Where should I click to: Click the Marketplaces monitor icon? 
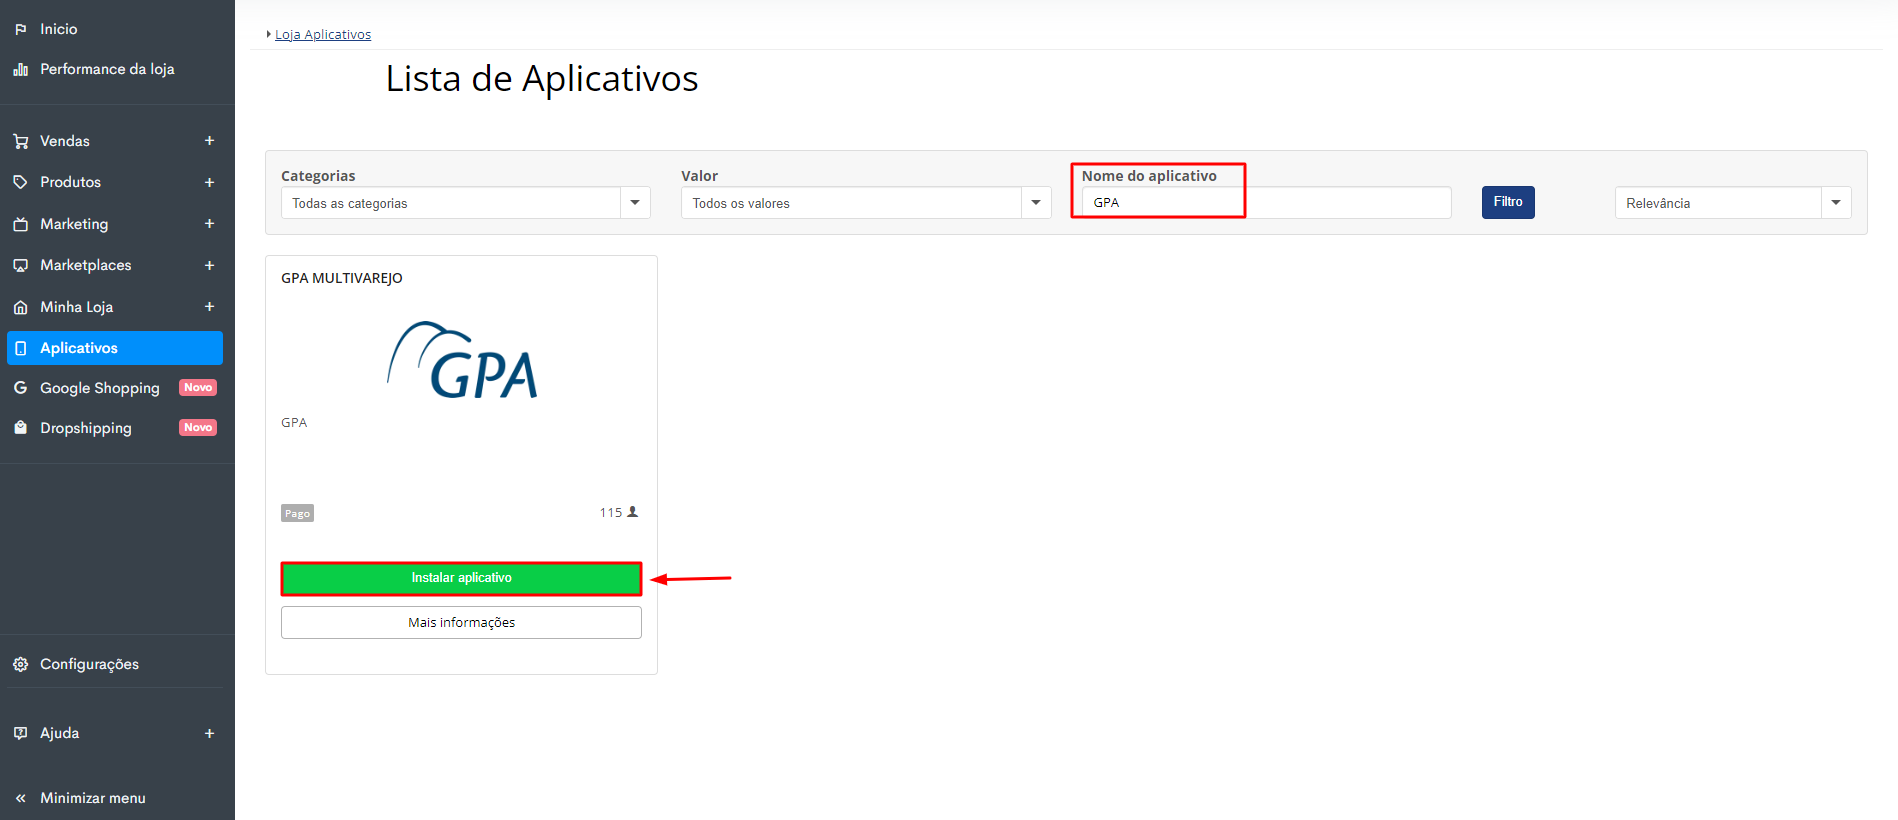click(x=20, y=265)
